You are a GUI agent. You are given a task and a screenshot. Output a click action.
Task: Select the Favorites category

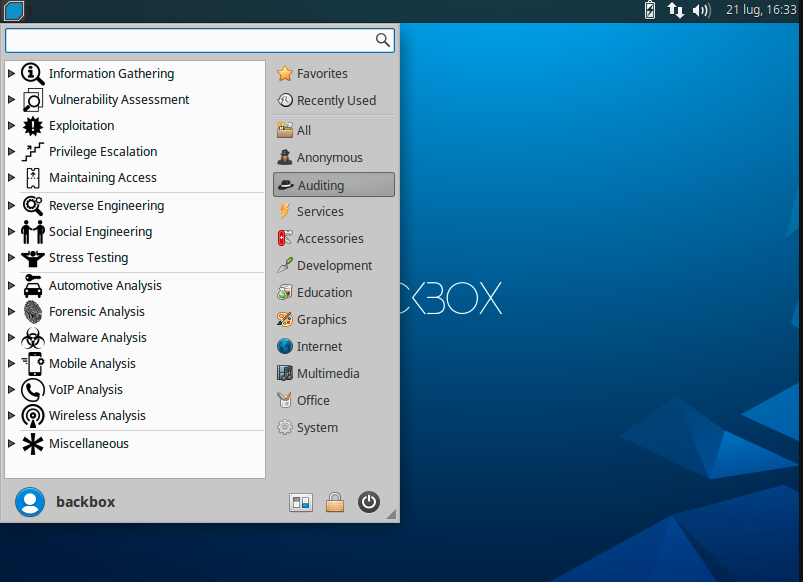coord(334,74)
